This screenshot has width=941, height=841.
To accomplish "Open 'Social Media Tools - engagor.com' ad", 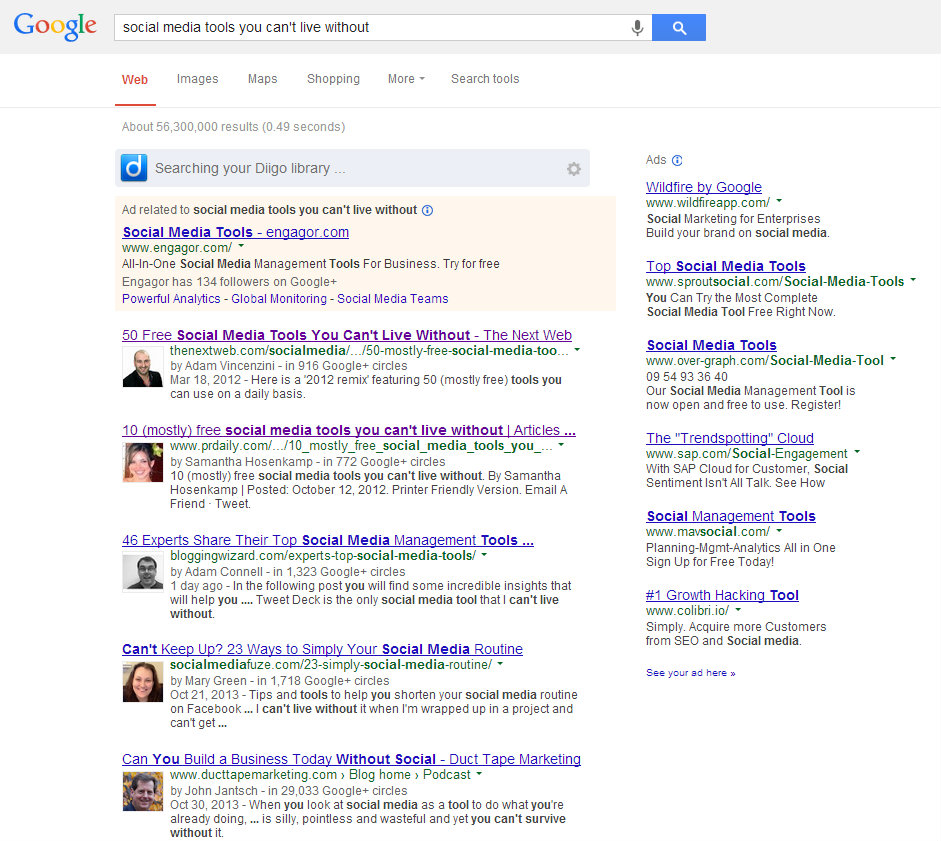I will click(x=235, y=232).
